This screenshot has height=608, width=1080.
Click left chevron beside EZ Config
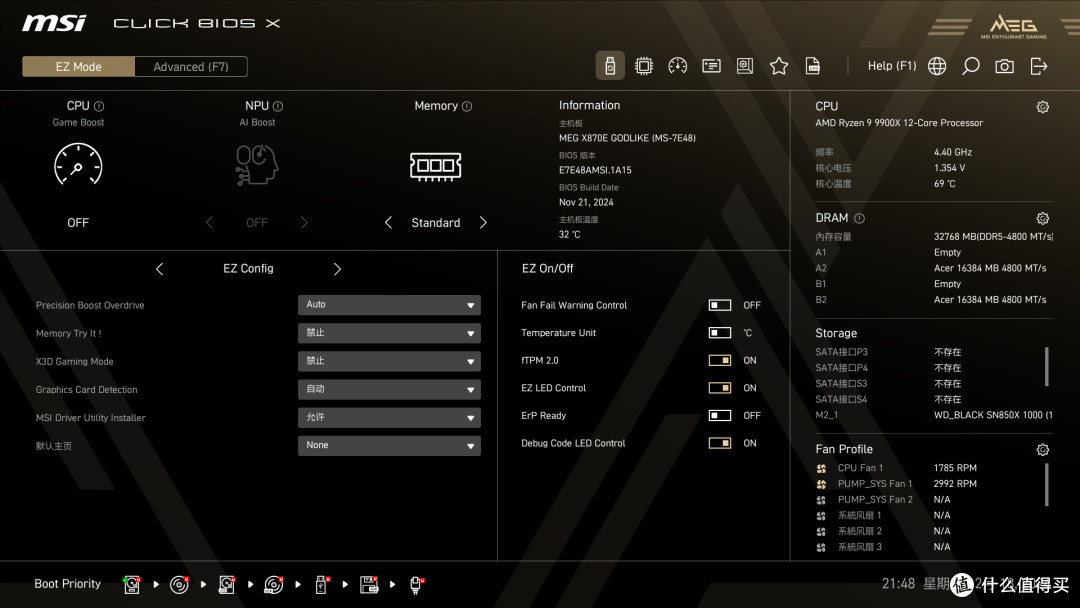click(x=159, y=269)
